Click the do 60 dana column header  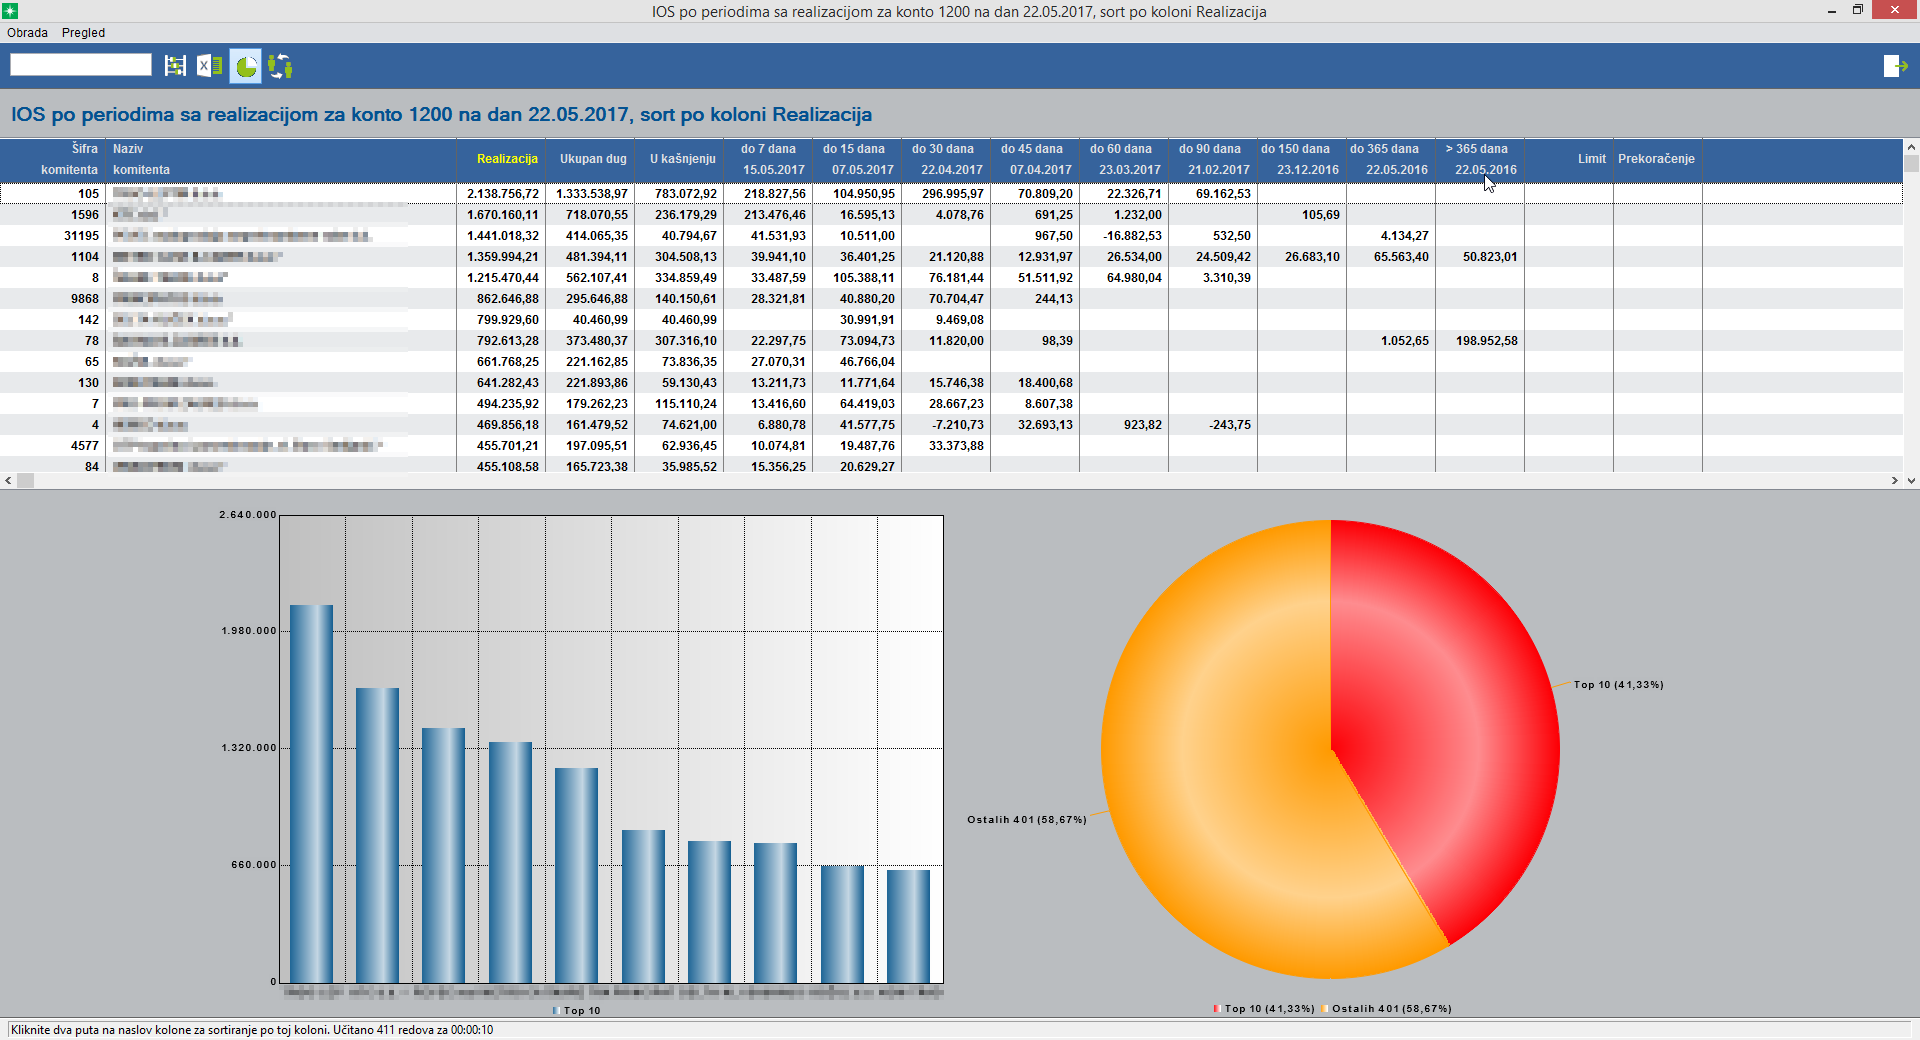(x=1123, y=159)
